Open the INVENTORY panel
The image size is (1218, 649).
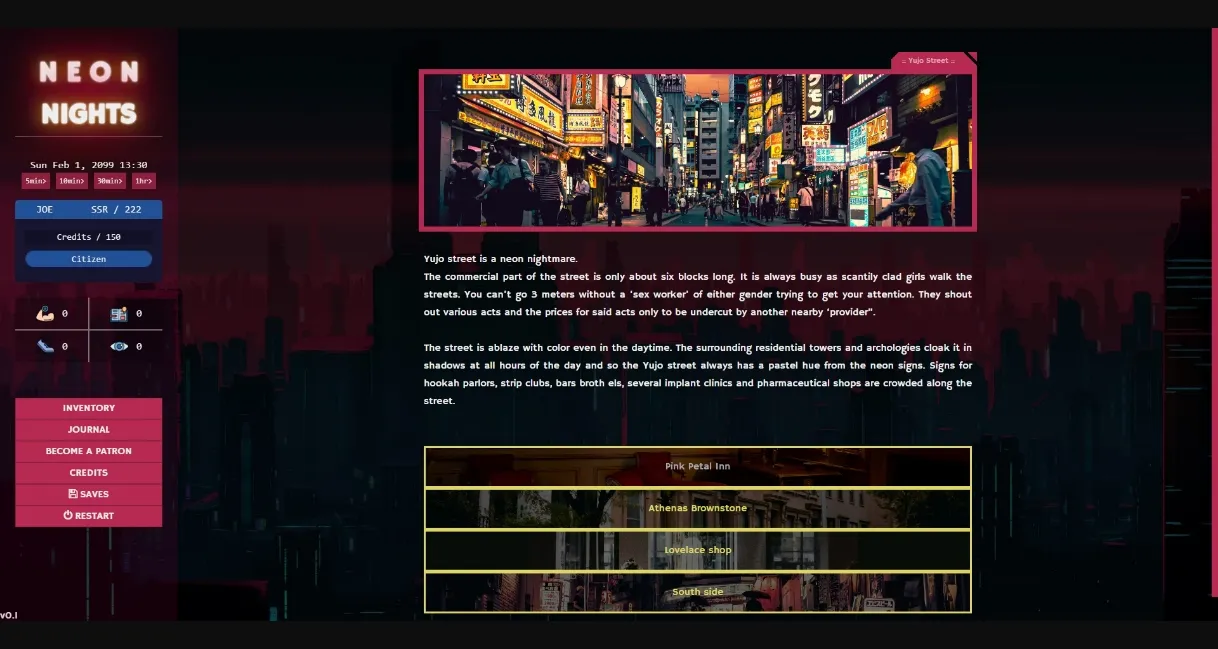click(88, 407)
